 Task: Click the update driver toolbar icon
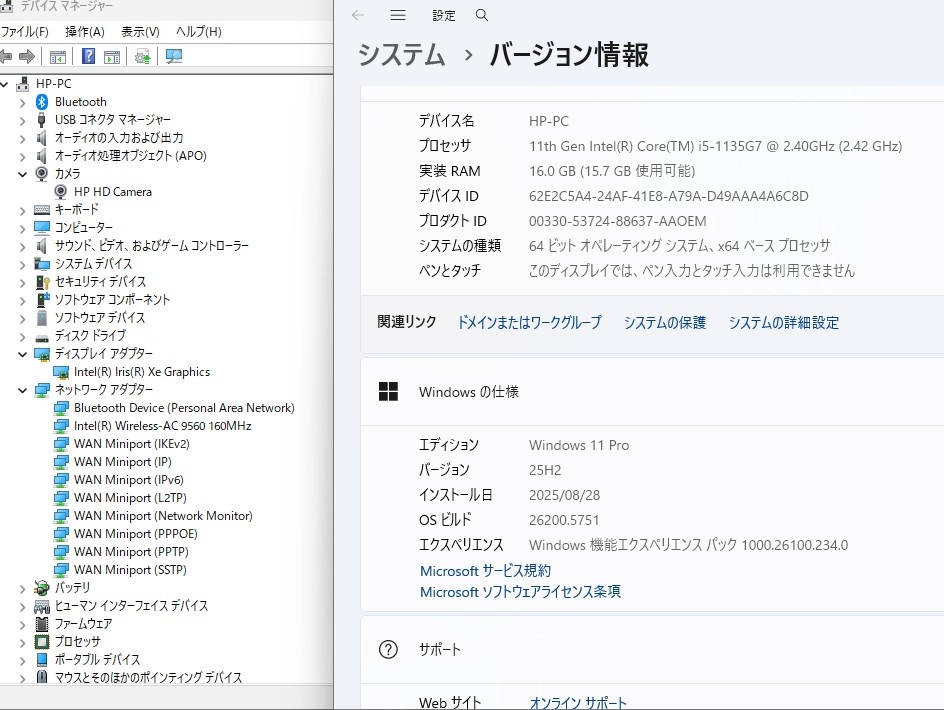coord(143,56)
